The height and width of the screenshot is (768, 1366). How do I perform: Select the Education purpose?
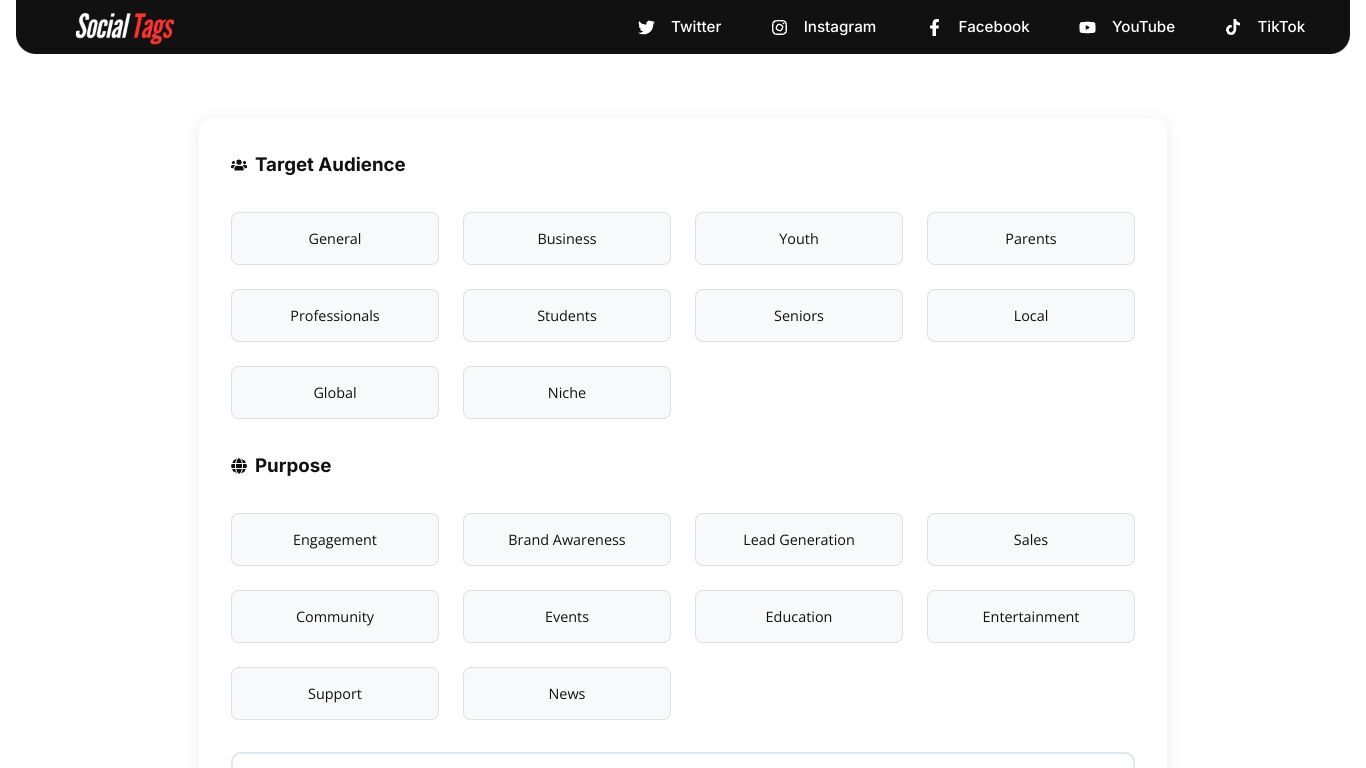(x=799, y=616)
